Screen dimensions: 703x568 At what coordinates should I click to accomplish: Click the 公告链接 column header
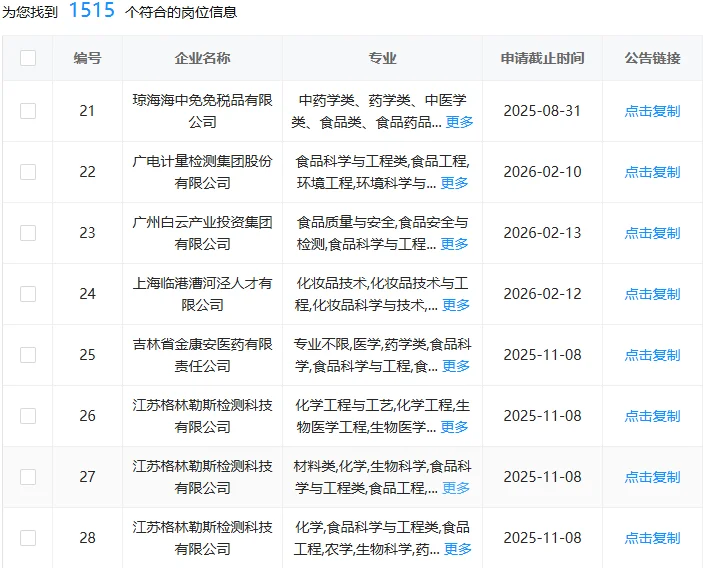click(x=652, y=58)
